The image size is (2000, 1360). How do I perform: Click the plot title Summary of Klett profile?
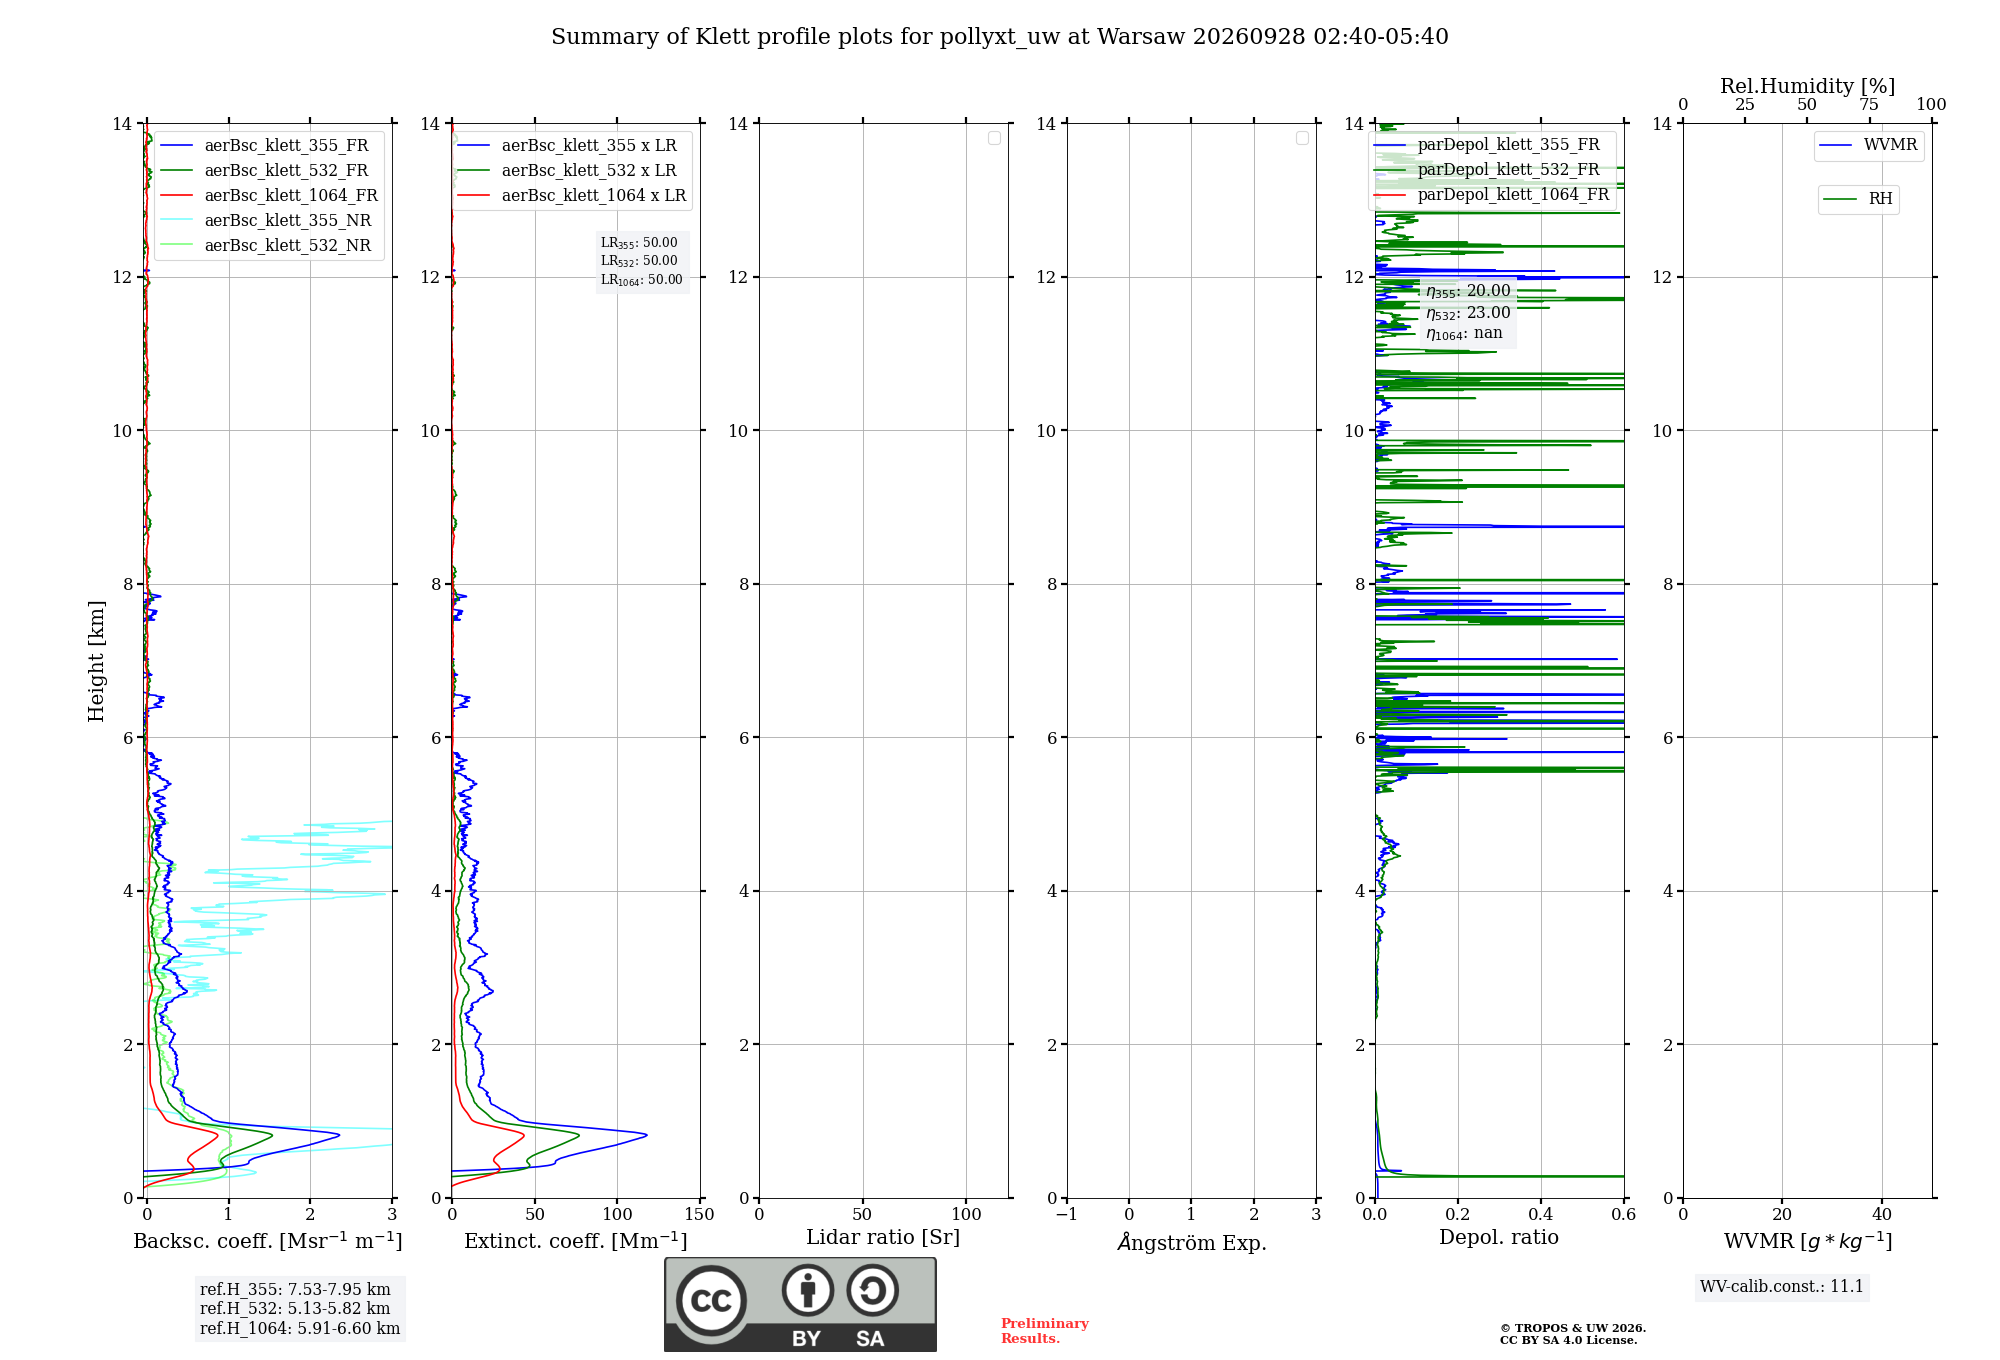tap(1000, 37)
